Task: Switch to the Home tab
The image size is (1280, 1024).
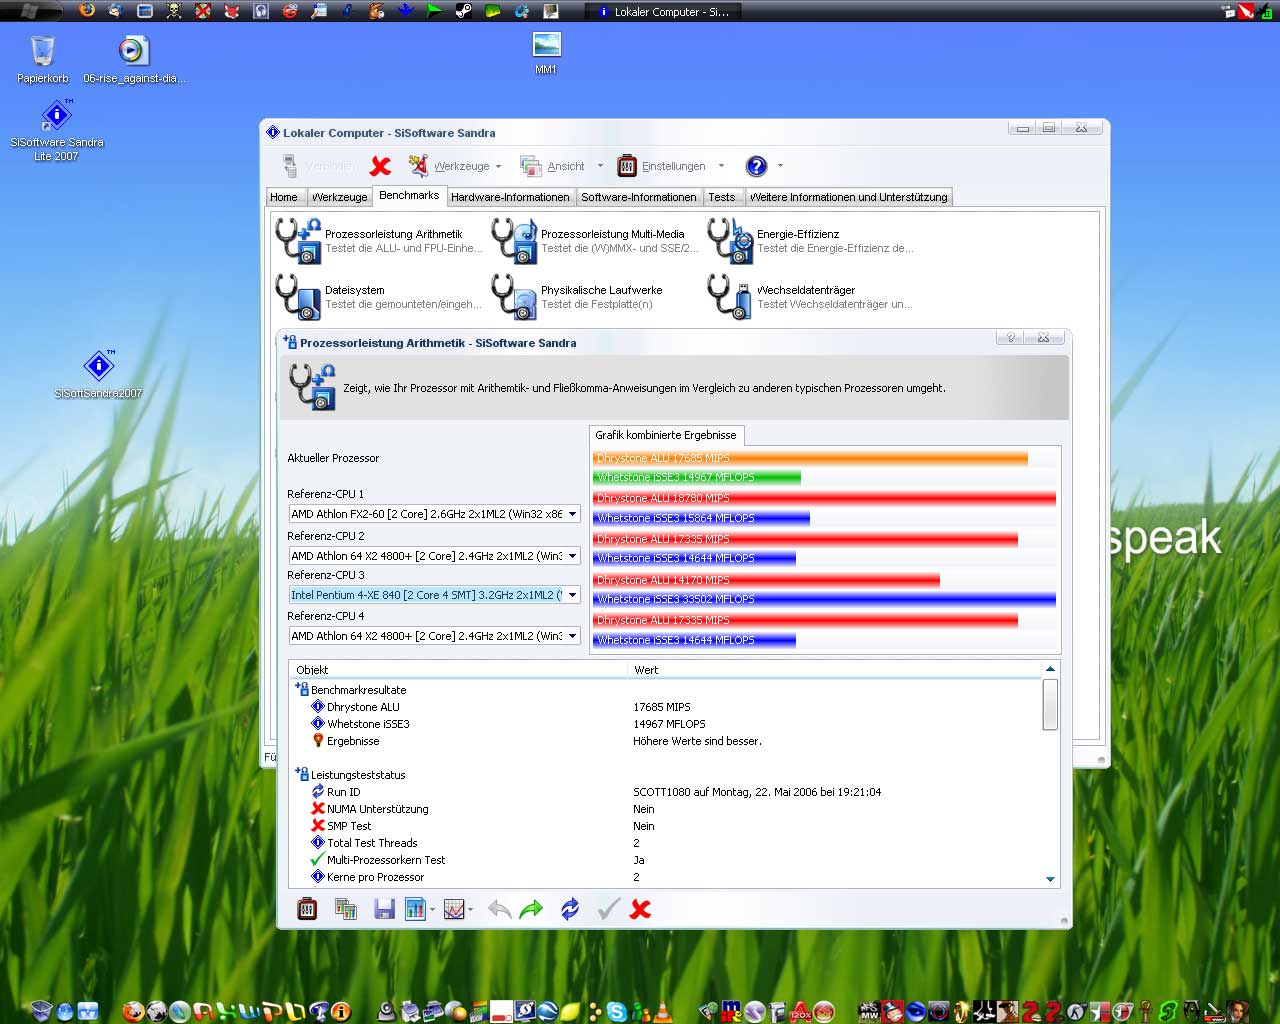Action: click(284, 197)
